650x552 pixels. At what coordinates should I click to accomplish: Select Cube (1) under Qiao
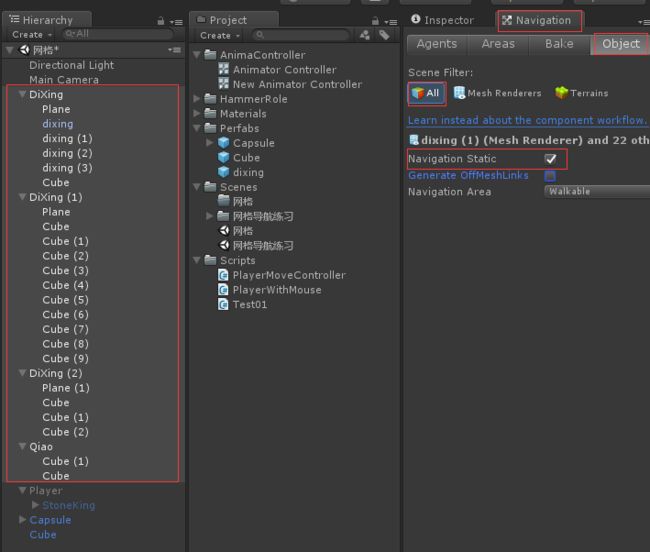point(65,461)
